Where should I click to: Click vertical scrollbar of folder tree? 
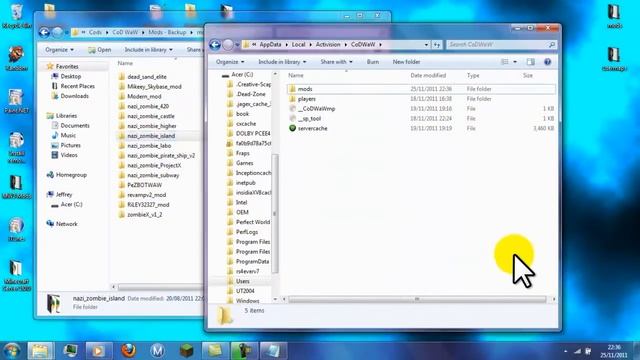tap(275, 213)
